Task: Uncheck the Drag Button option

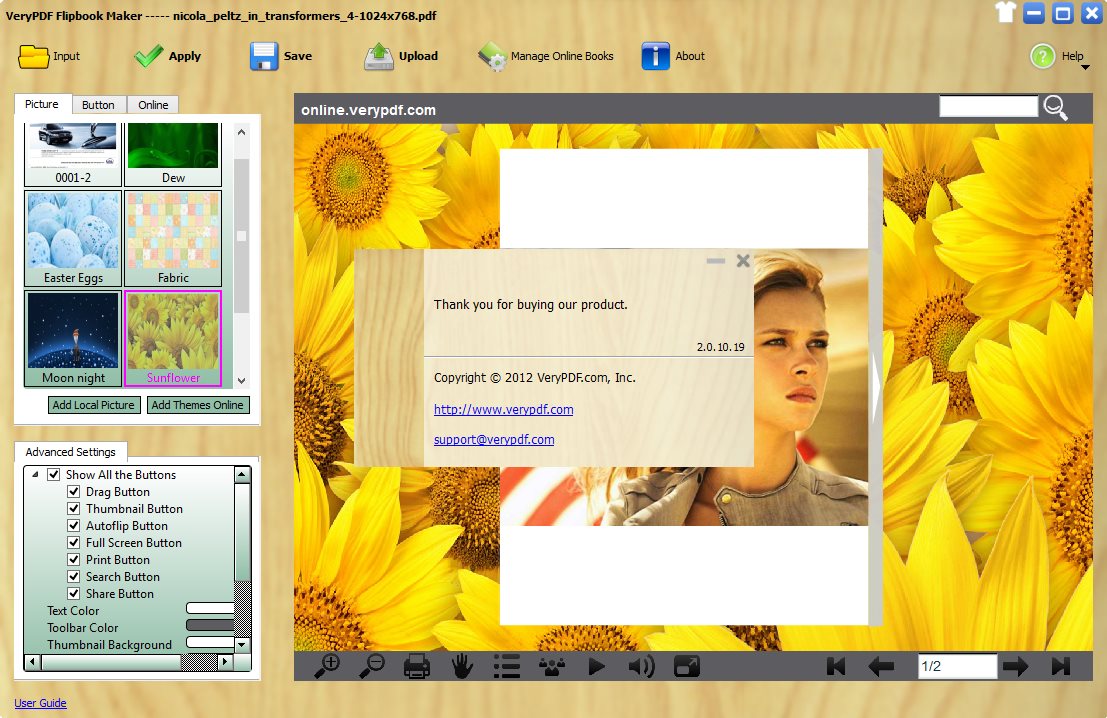Action: 73,491
